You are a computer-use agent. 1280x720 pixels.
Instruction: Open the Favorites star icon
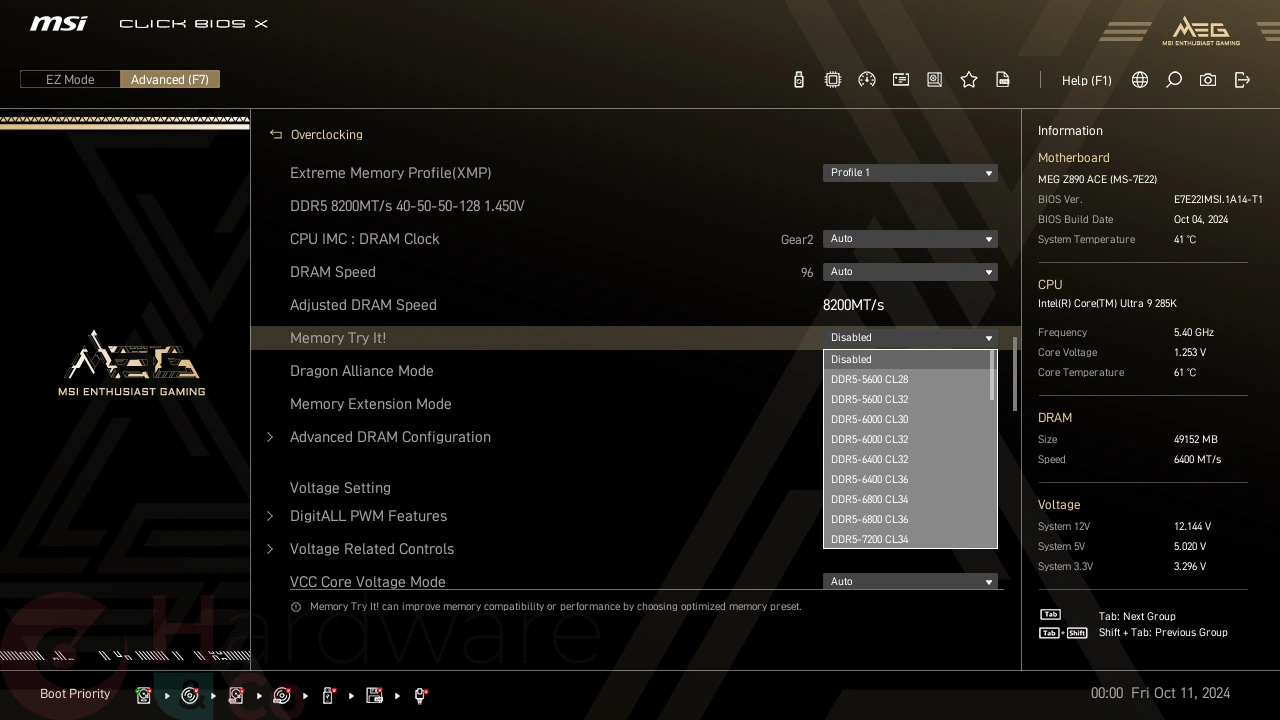click(969, 80)
